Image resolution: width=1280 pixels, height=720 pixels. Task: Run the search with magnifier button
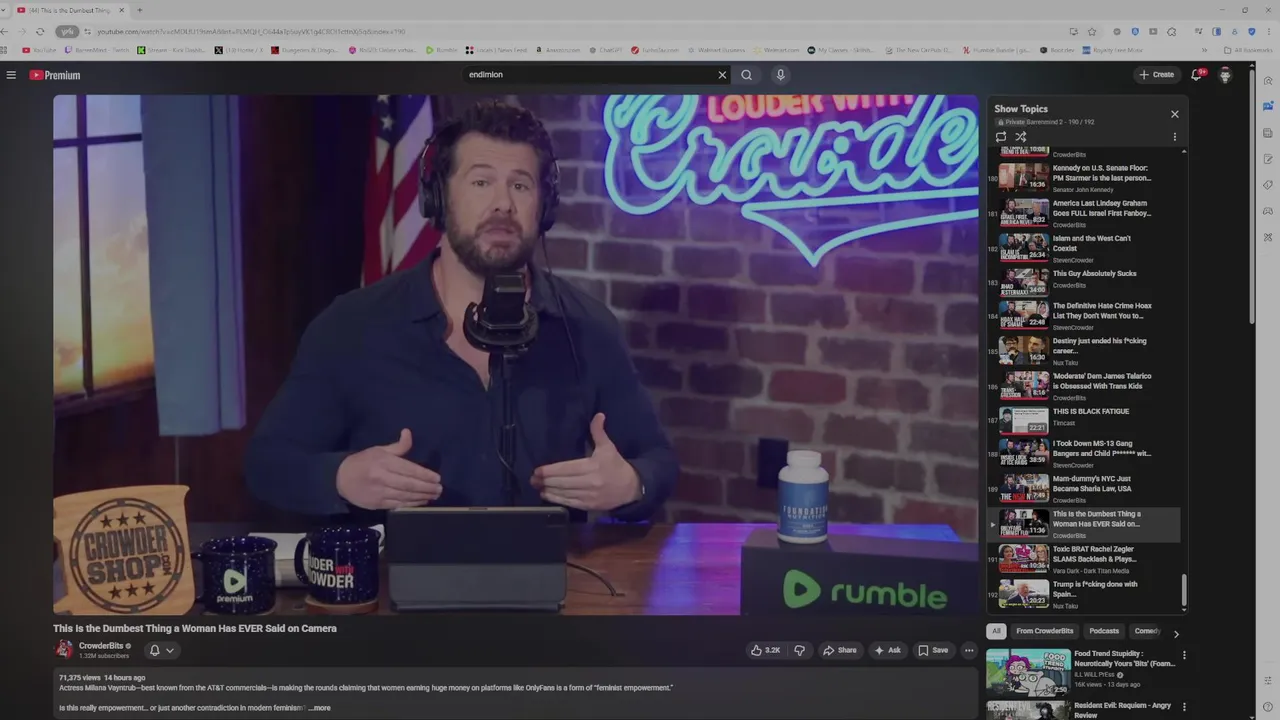point(746,75)
